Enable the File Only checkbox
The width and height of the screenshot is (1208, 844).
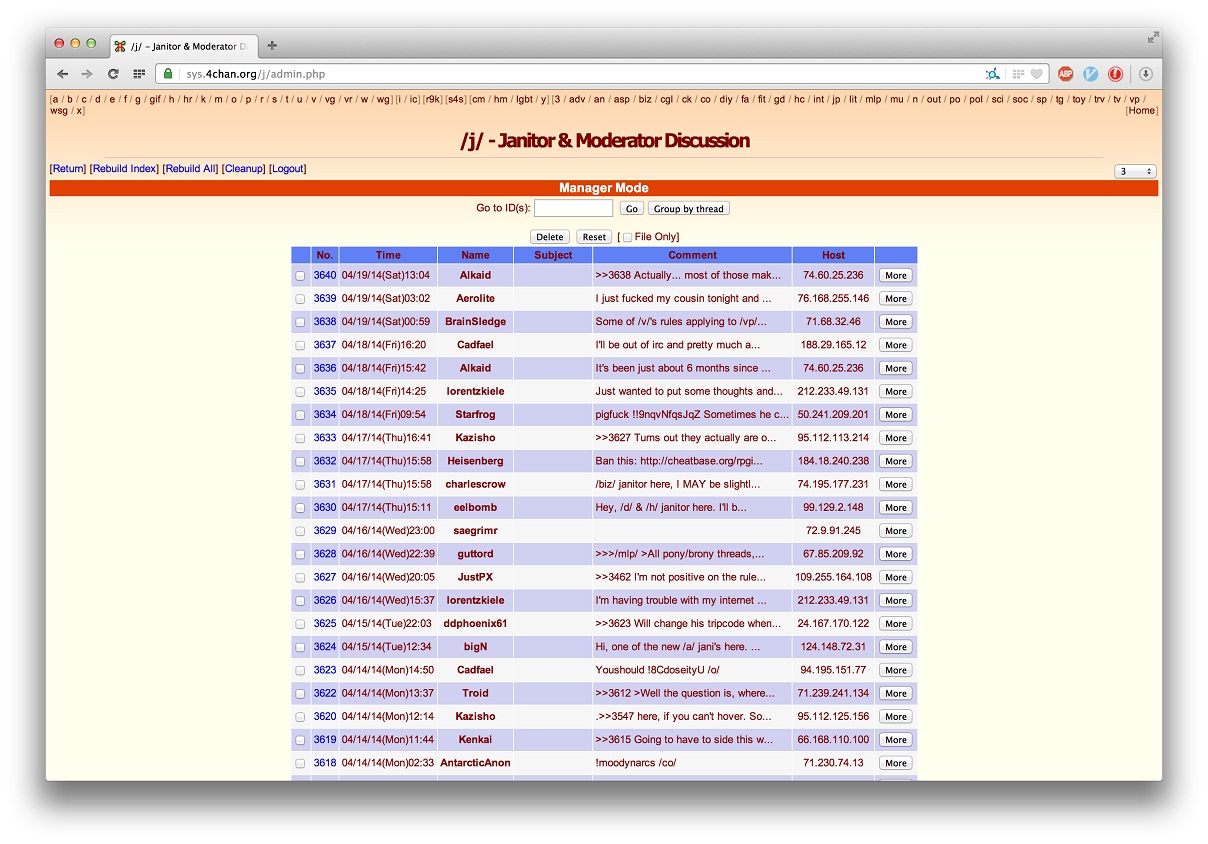click(x=627, y=237)
